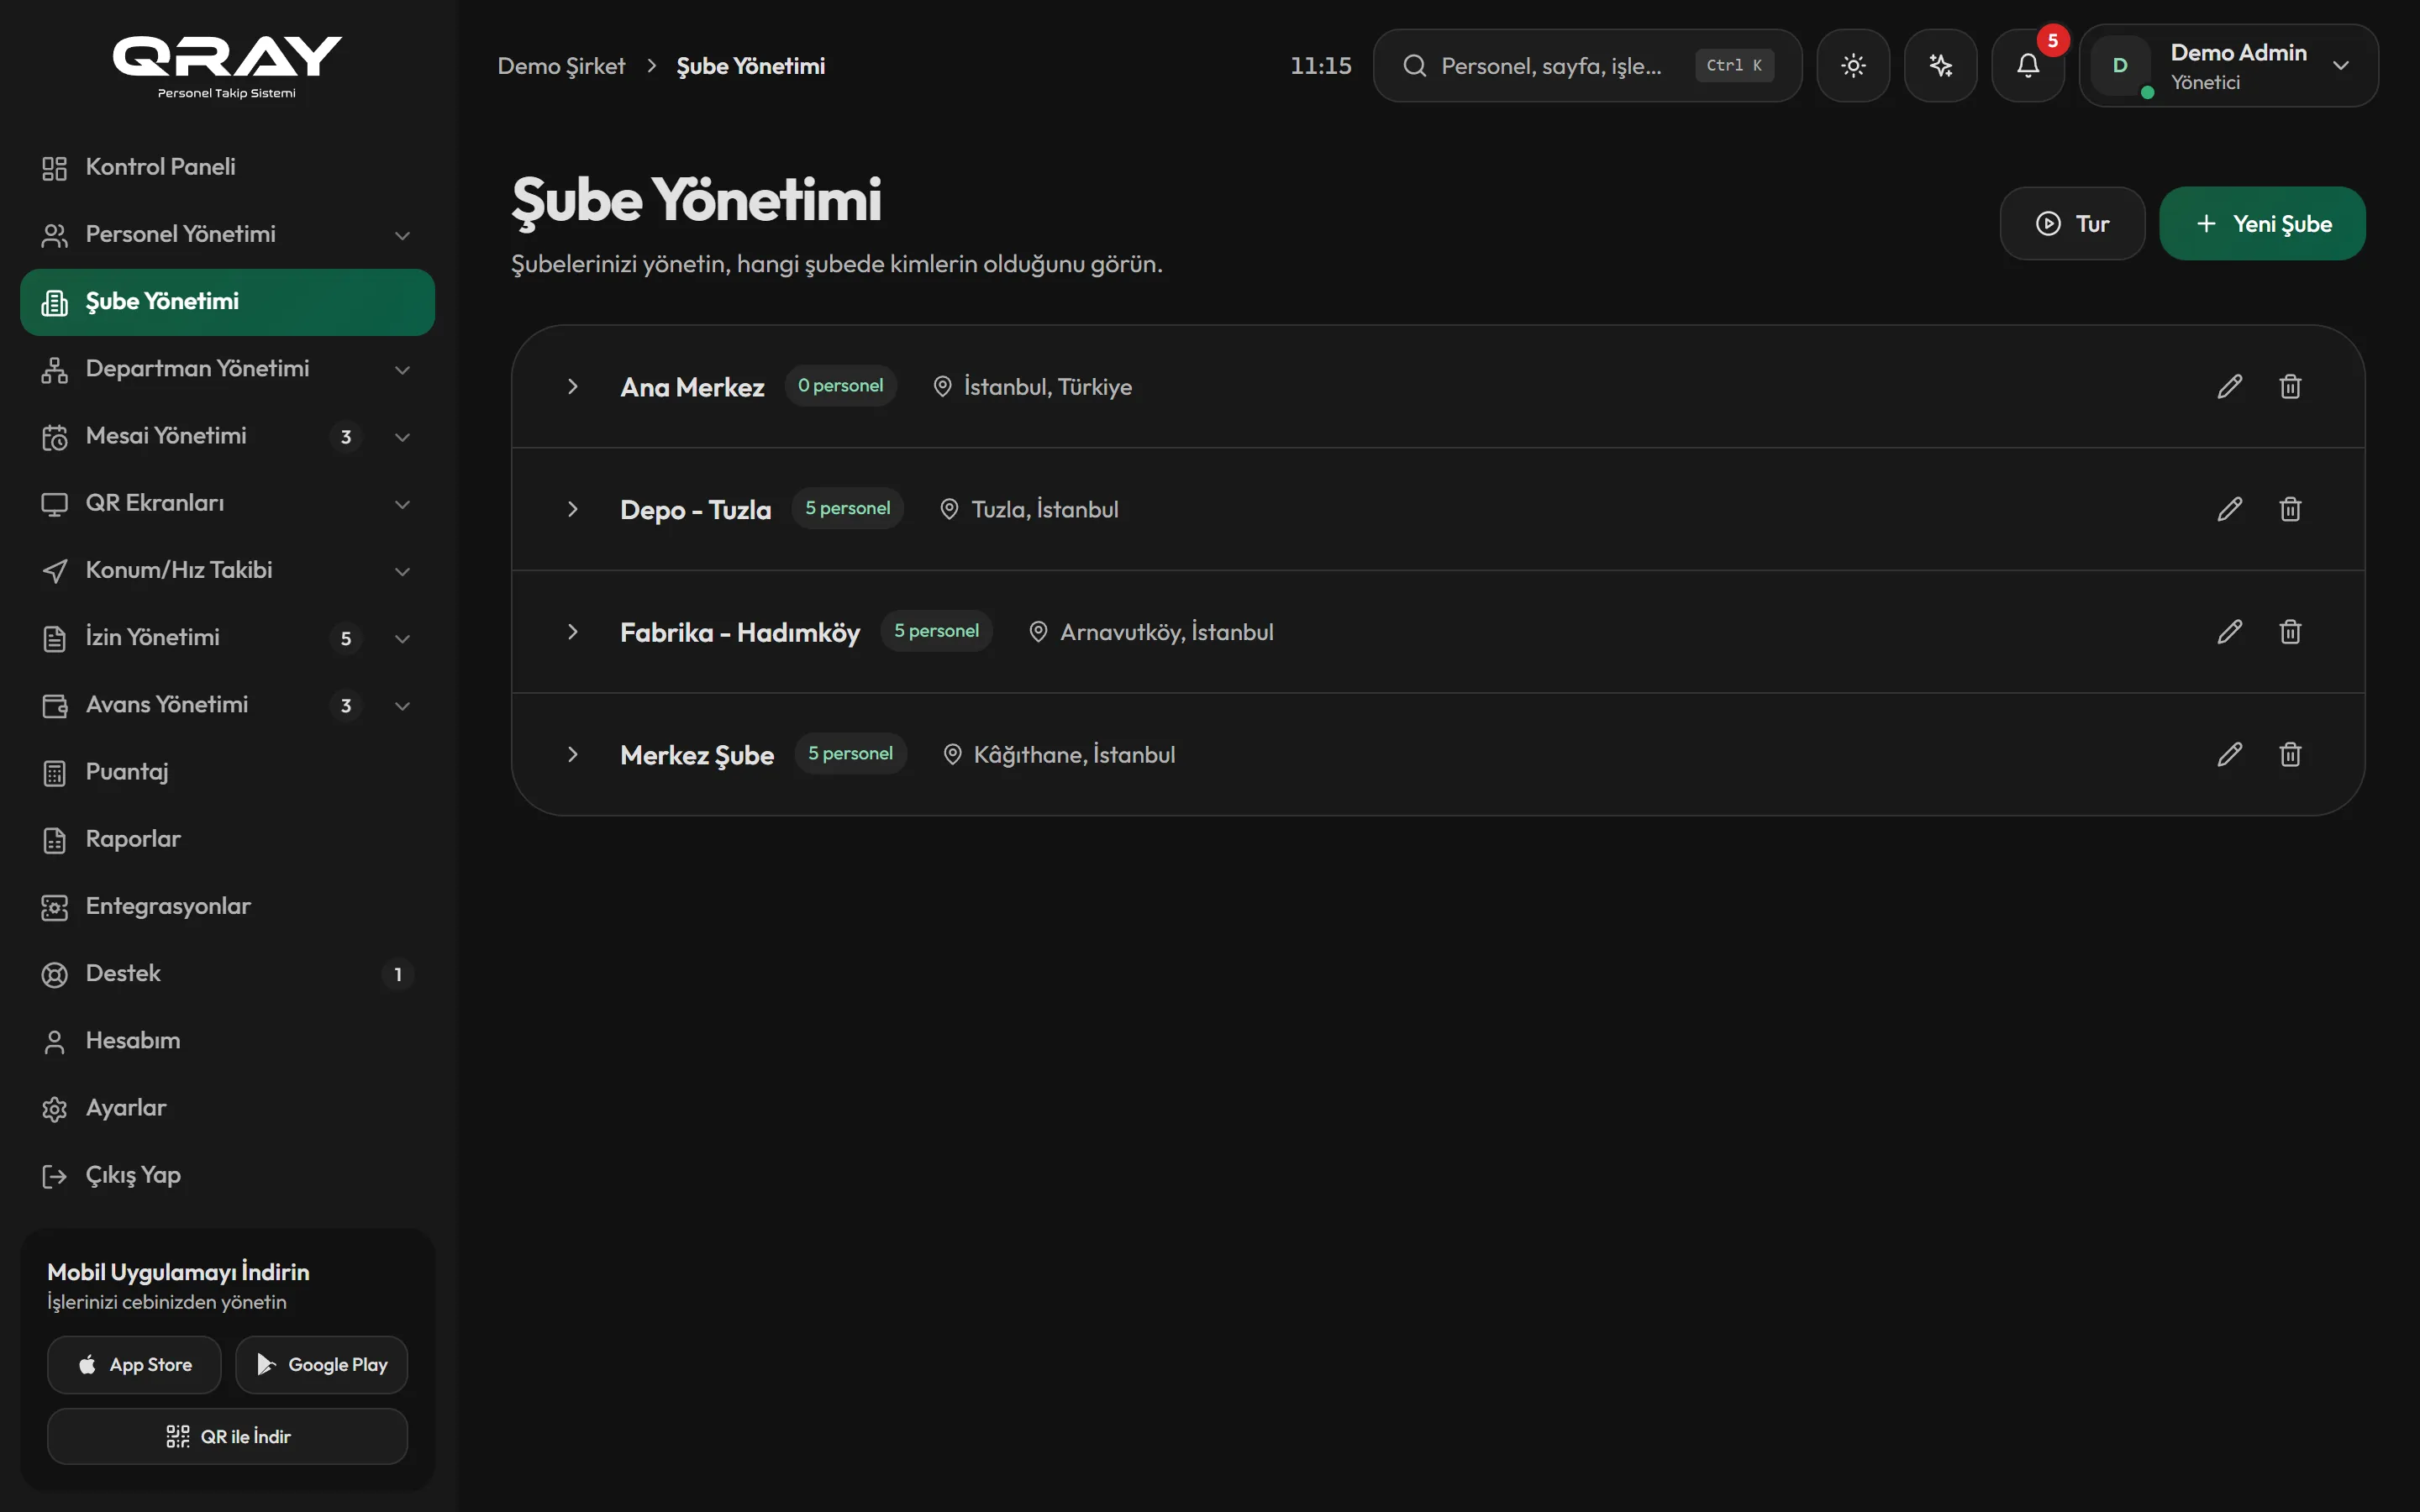Go to Raporlar in sidebar

pos(227,839)
